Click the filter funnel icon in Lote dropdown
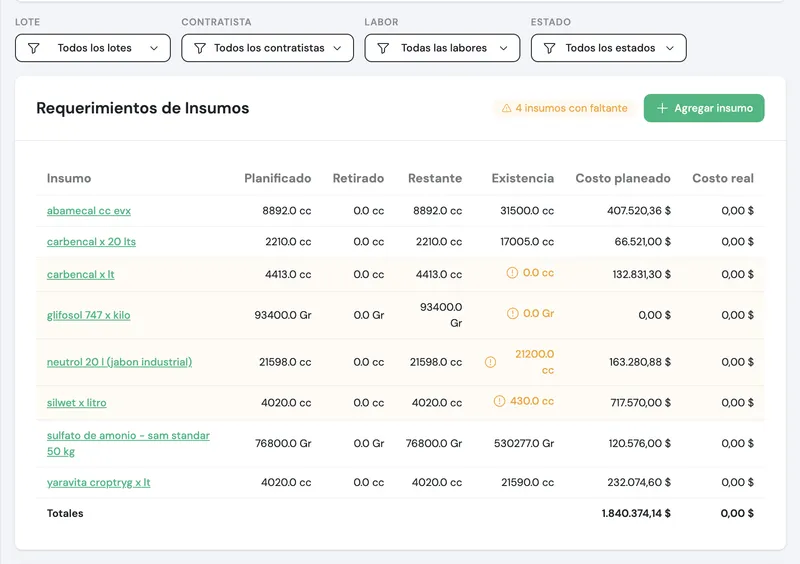The width and height of the screenshot is (800, 564). pos(34,48)
